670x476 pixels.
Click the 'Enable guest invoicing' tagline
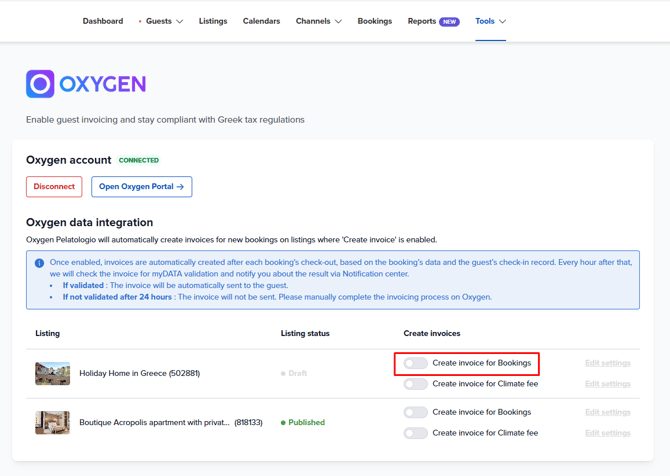click(165, 120)
